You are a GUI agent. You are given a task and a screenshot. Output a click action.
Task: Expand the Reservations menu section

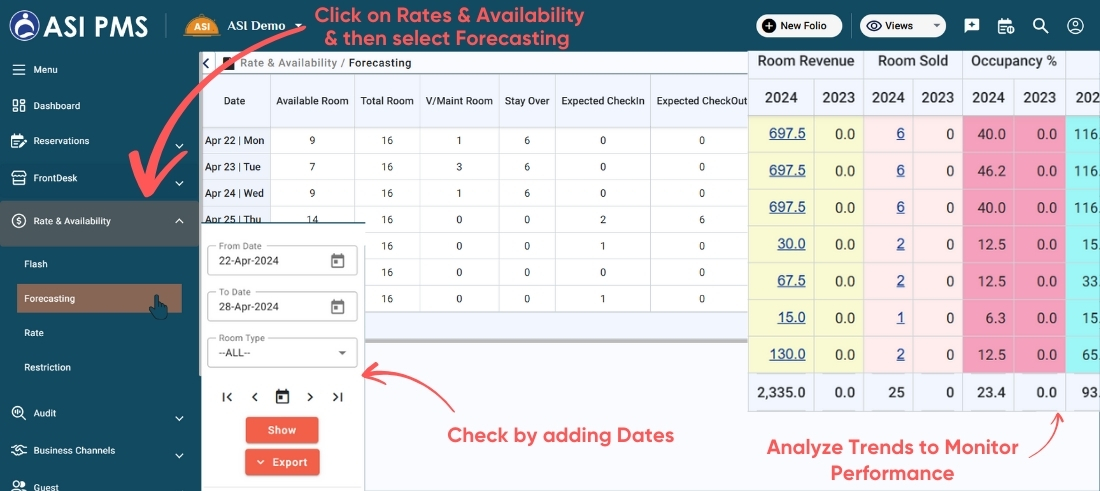[179, 146]
